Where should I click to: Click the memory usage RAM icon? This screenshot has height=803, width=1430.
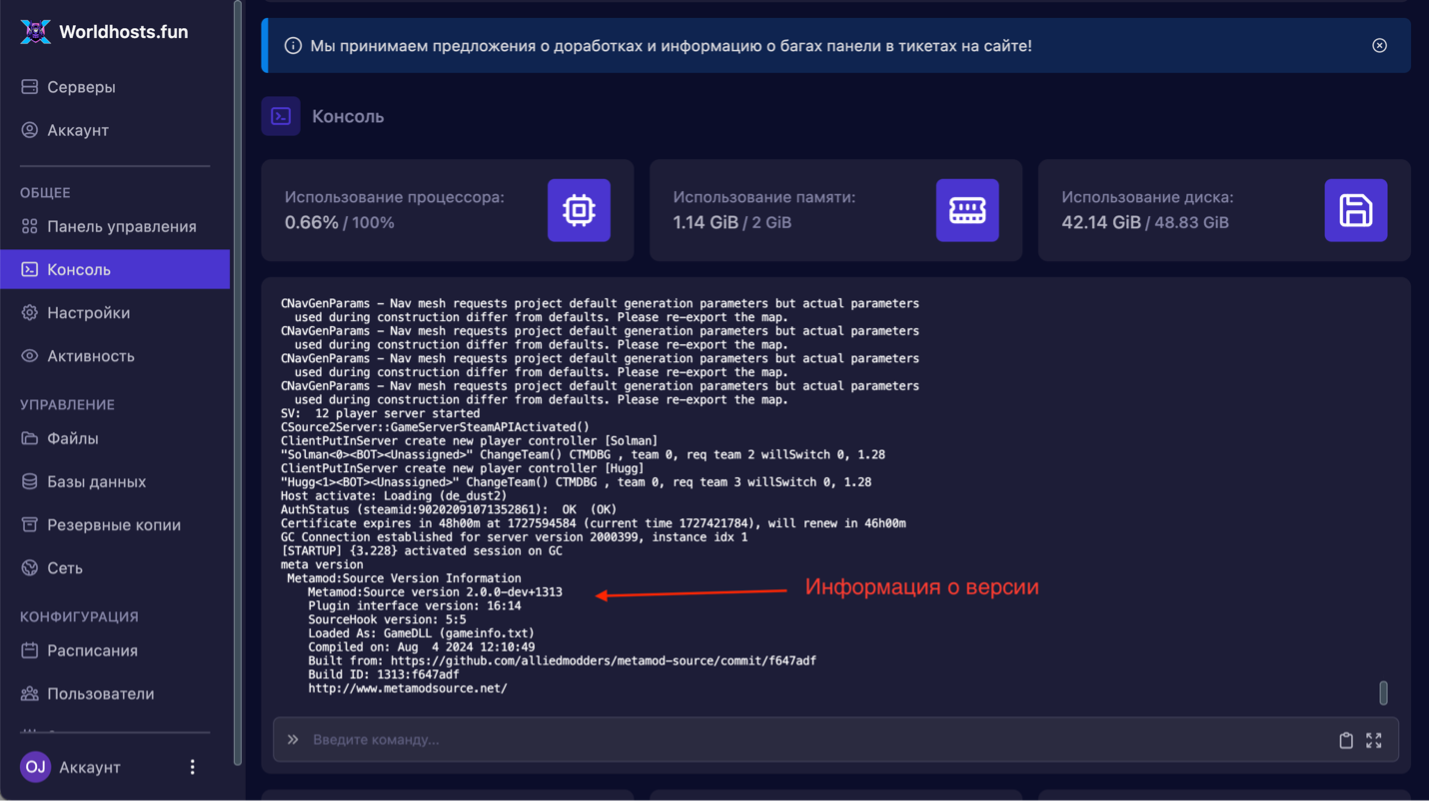pyautogui.click(x=966, y=210)
